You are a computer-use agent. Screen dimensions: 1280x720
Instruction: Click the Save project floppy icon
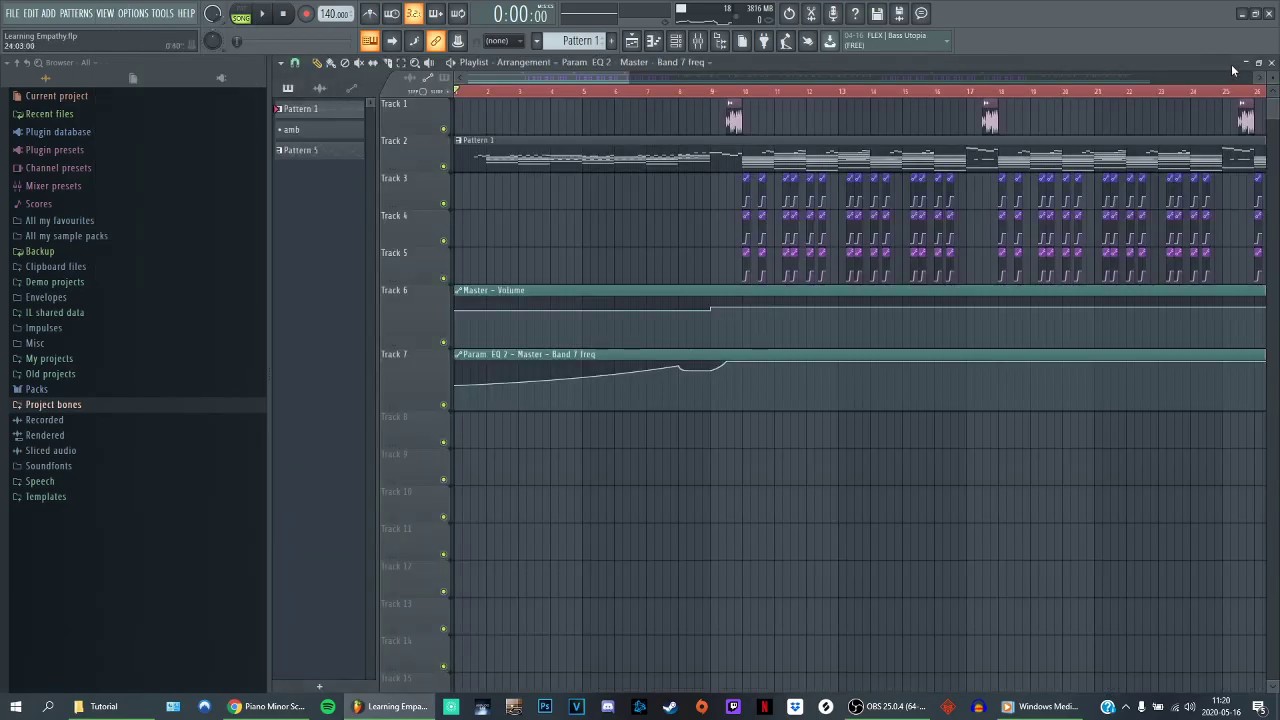(x=877, y=14)
